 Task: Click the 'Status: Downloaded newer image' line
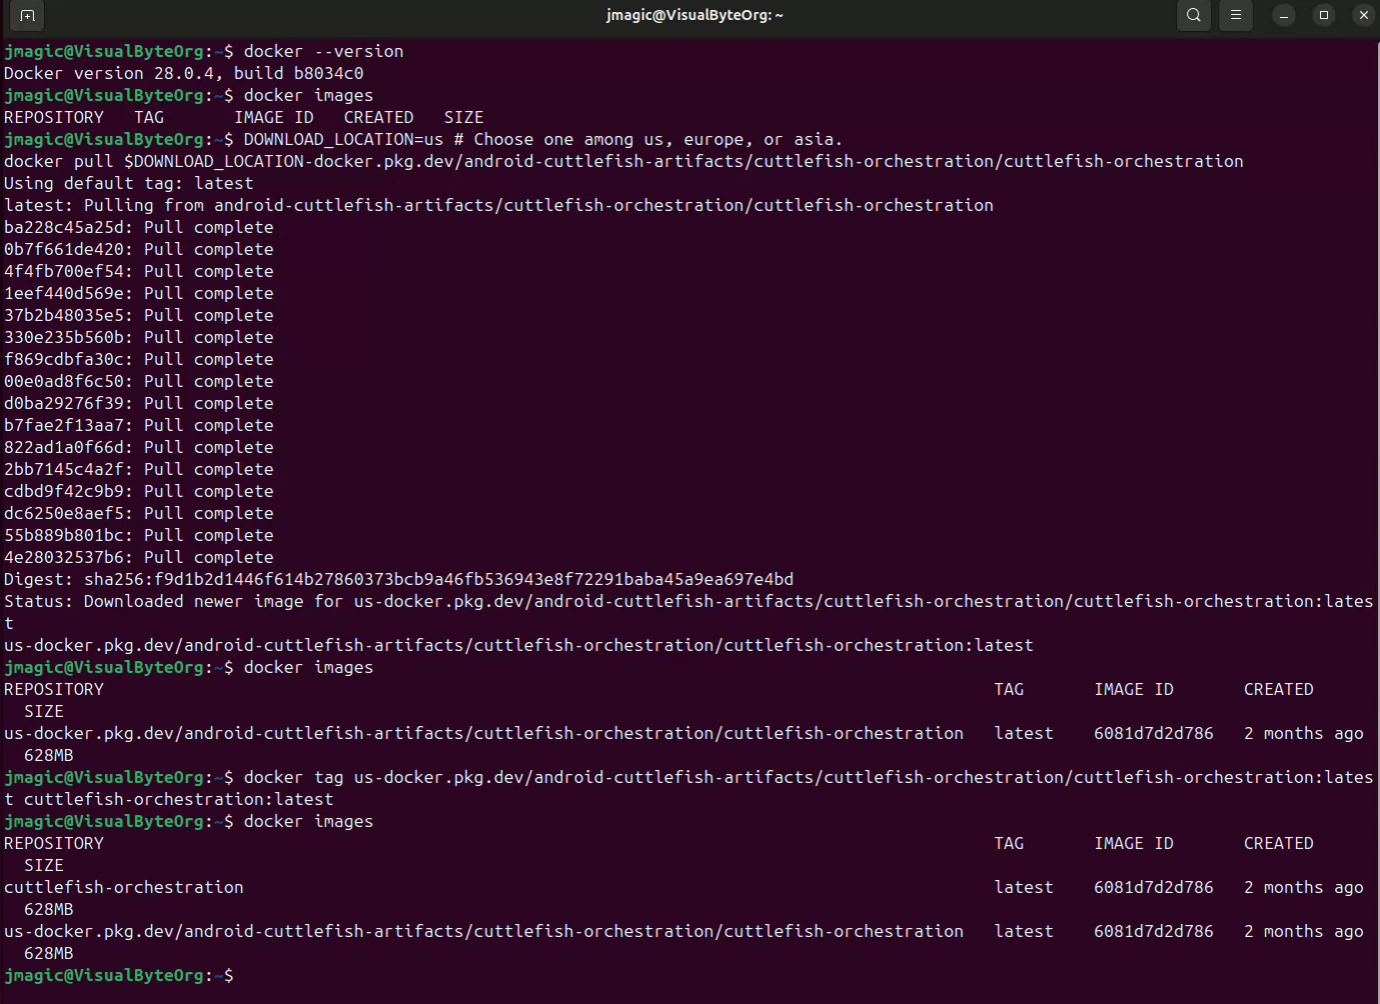(689, 601)
